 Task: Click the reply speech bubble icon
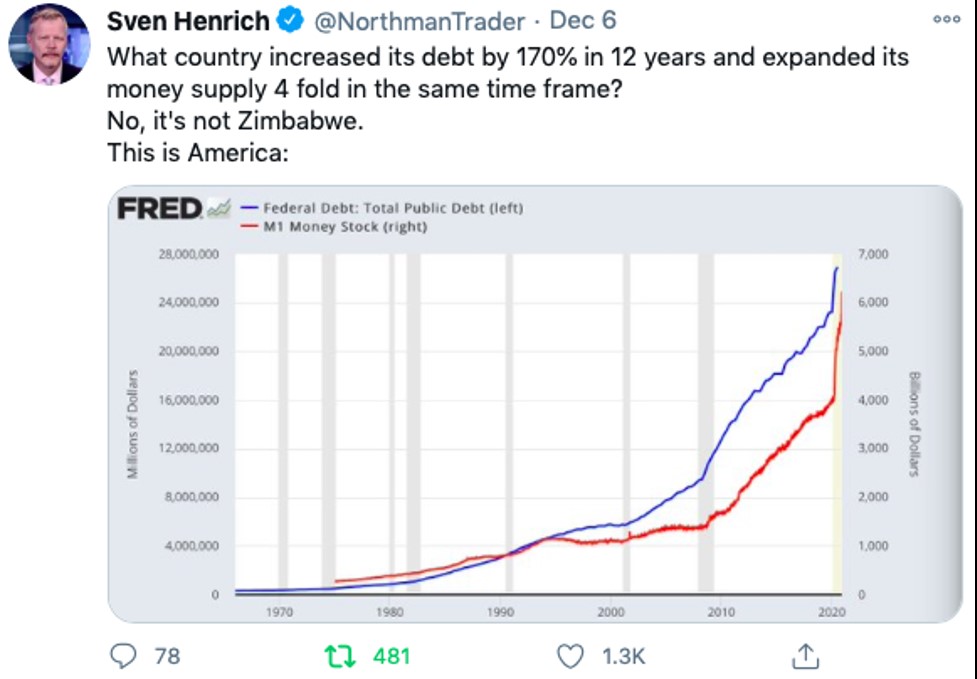coord(123,655)
